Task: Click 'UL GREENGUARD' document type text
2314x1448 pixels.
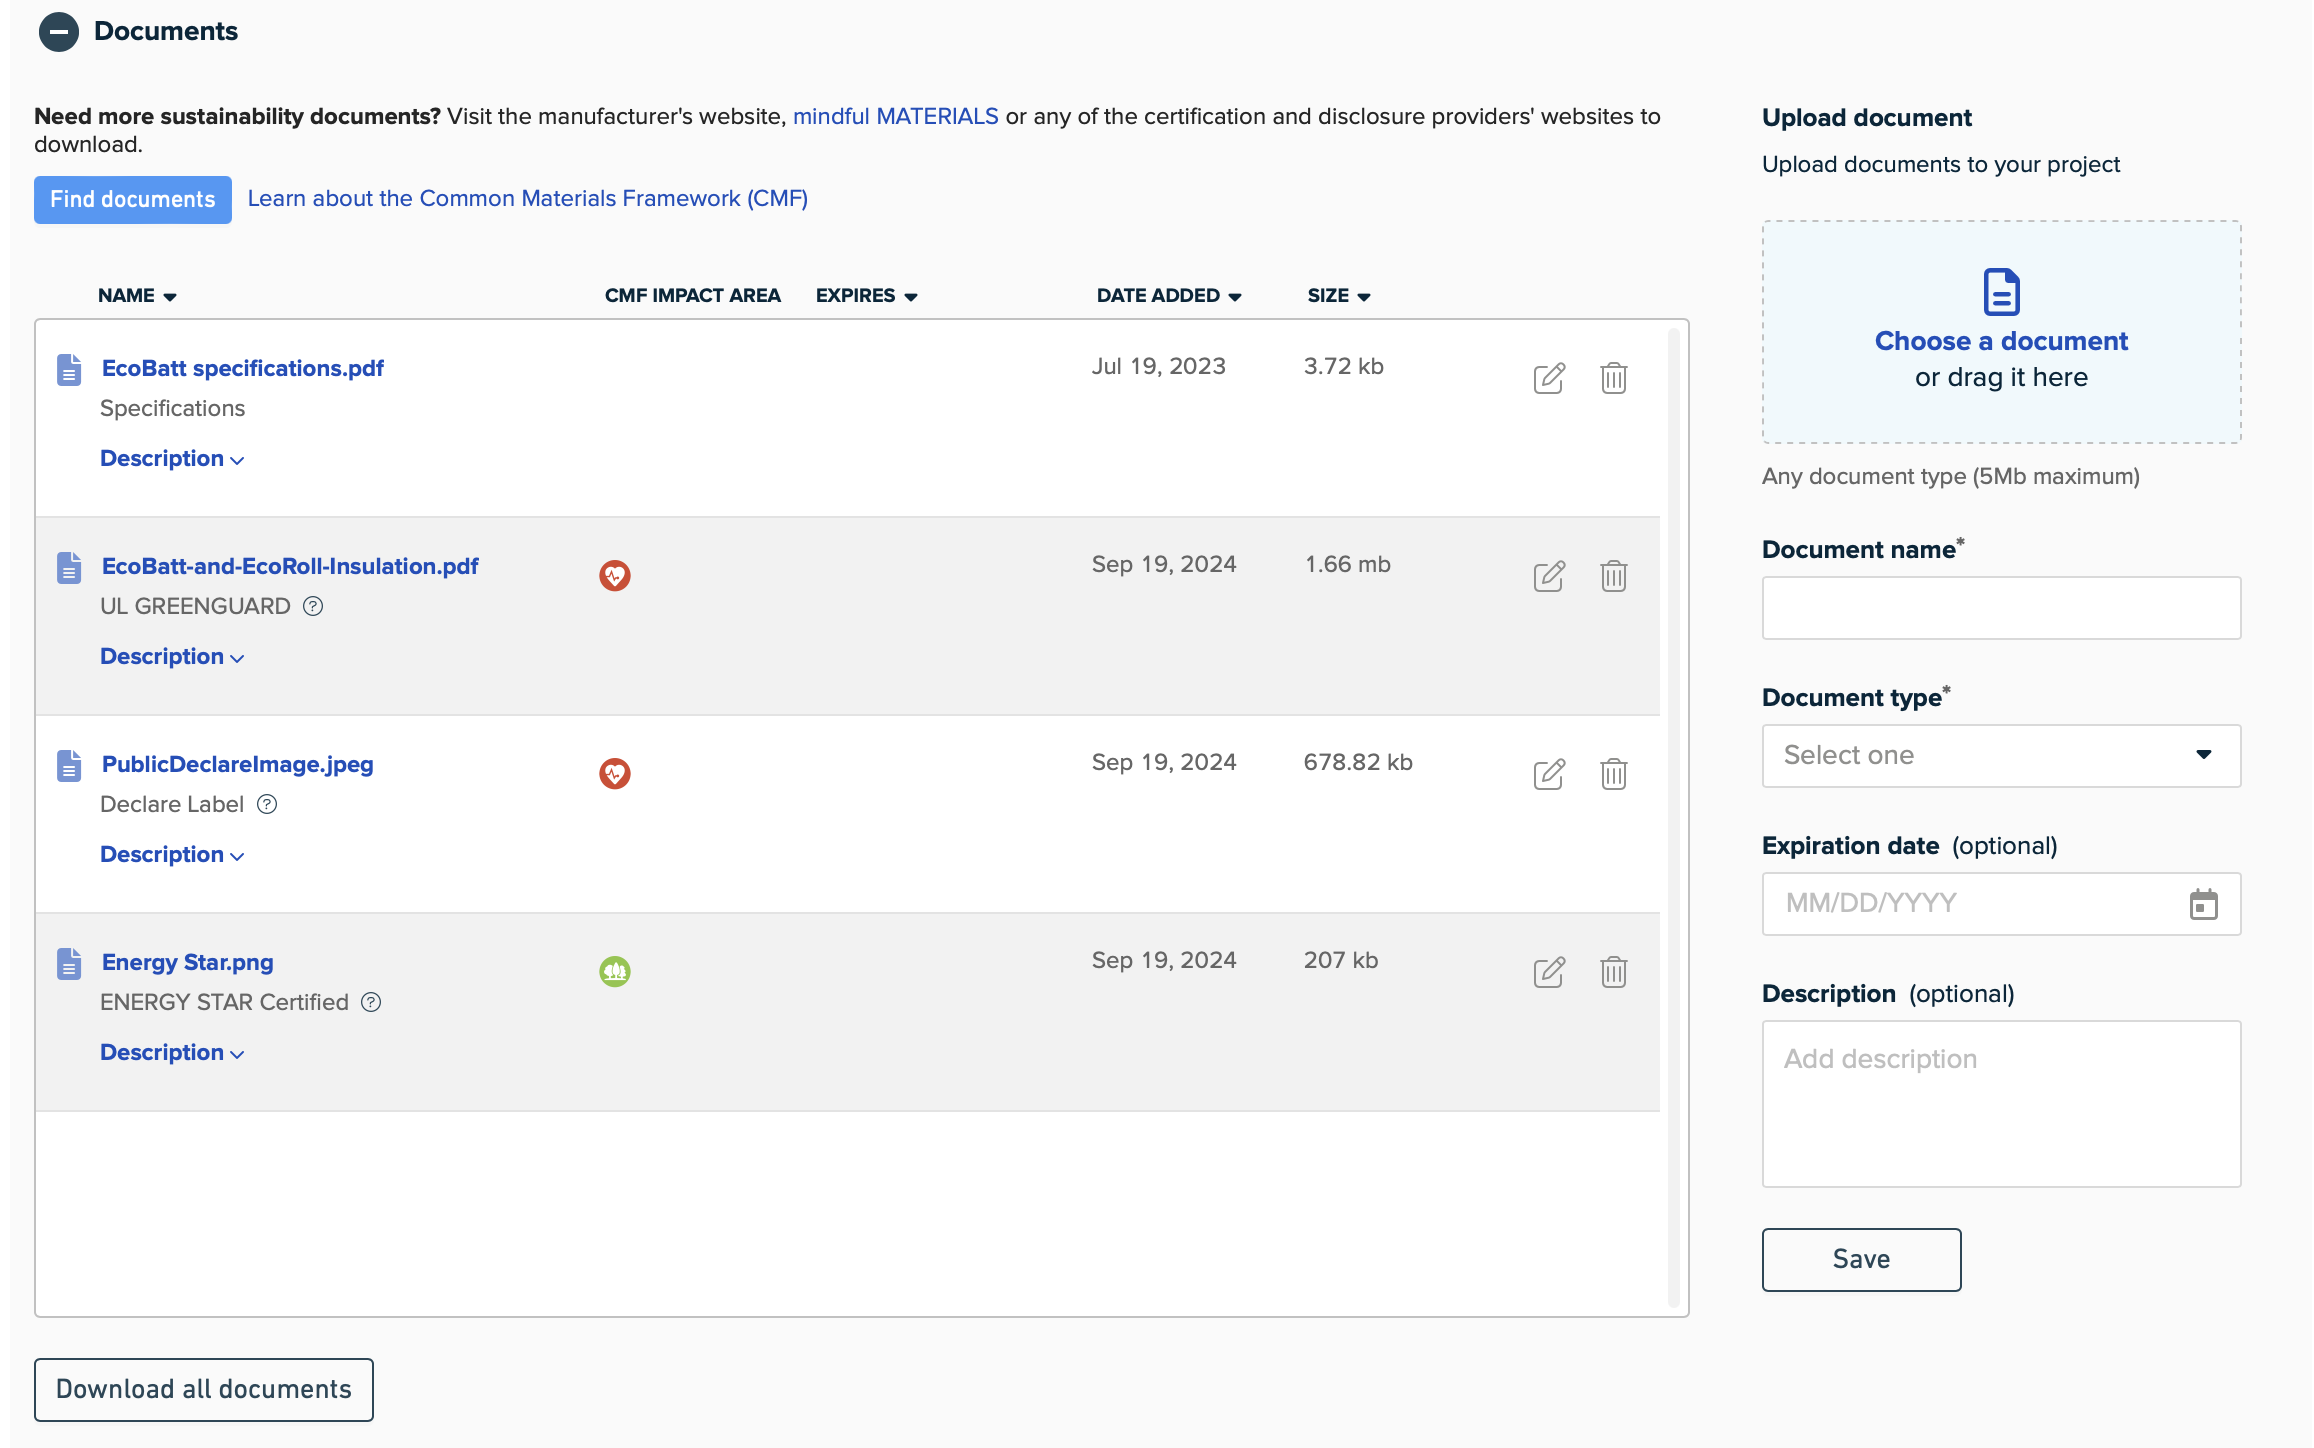Action: click(196, 607)
